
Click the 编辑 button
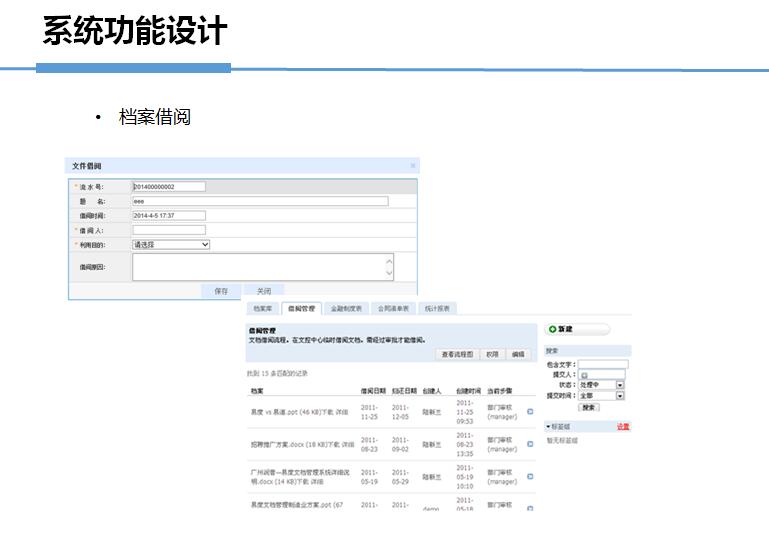518,354
